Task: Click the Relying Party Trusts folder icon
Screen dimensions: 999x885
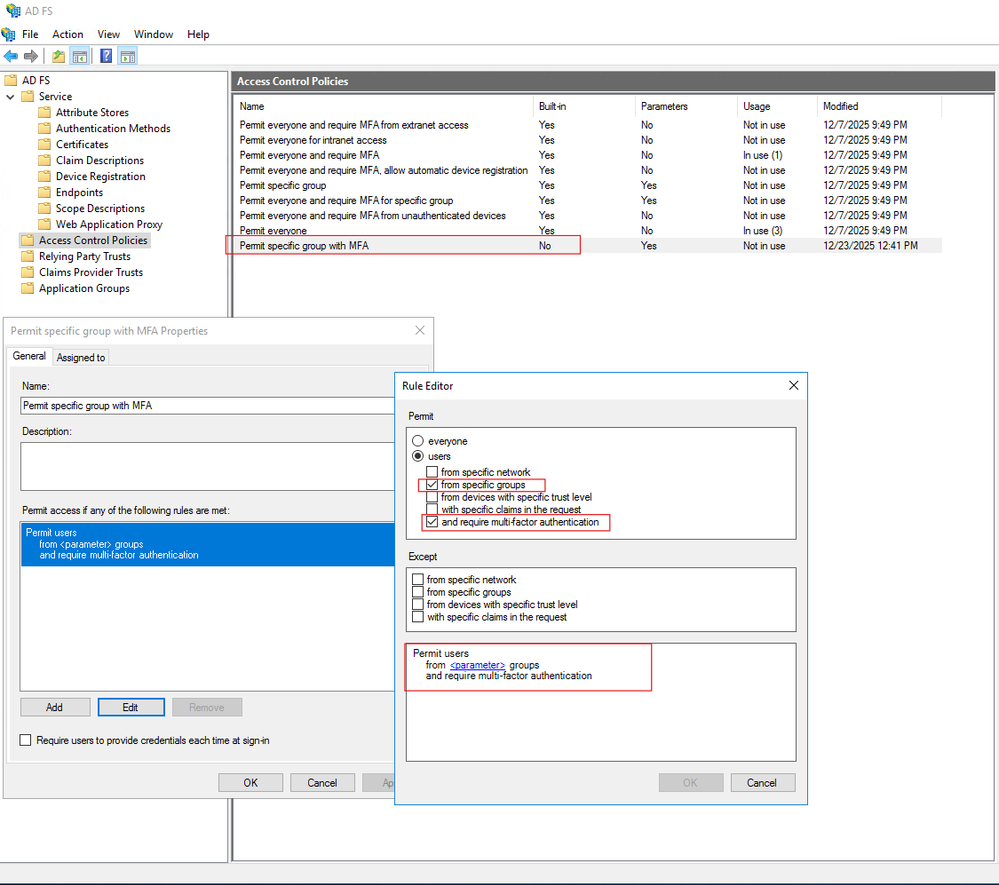Action: [27, 256]
